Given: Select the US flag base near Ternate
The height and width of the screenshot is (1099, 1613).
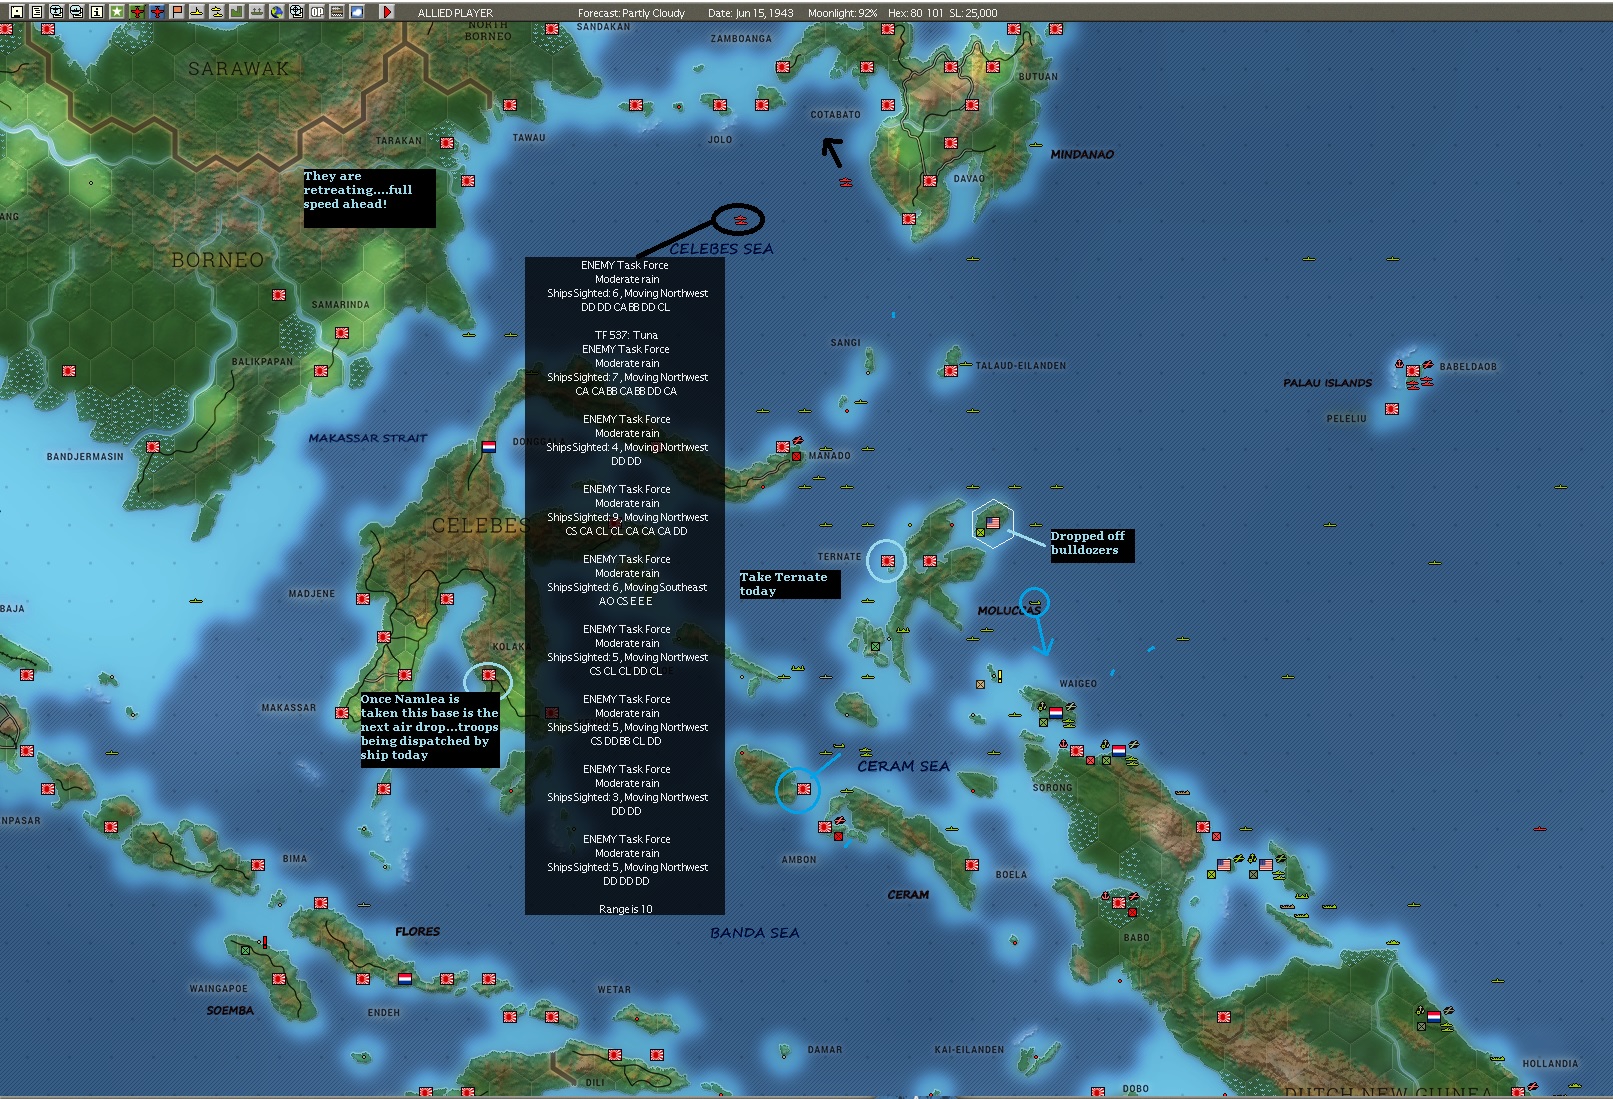Looking at the screenshot, I should coord(993,523).
